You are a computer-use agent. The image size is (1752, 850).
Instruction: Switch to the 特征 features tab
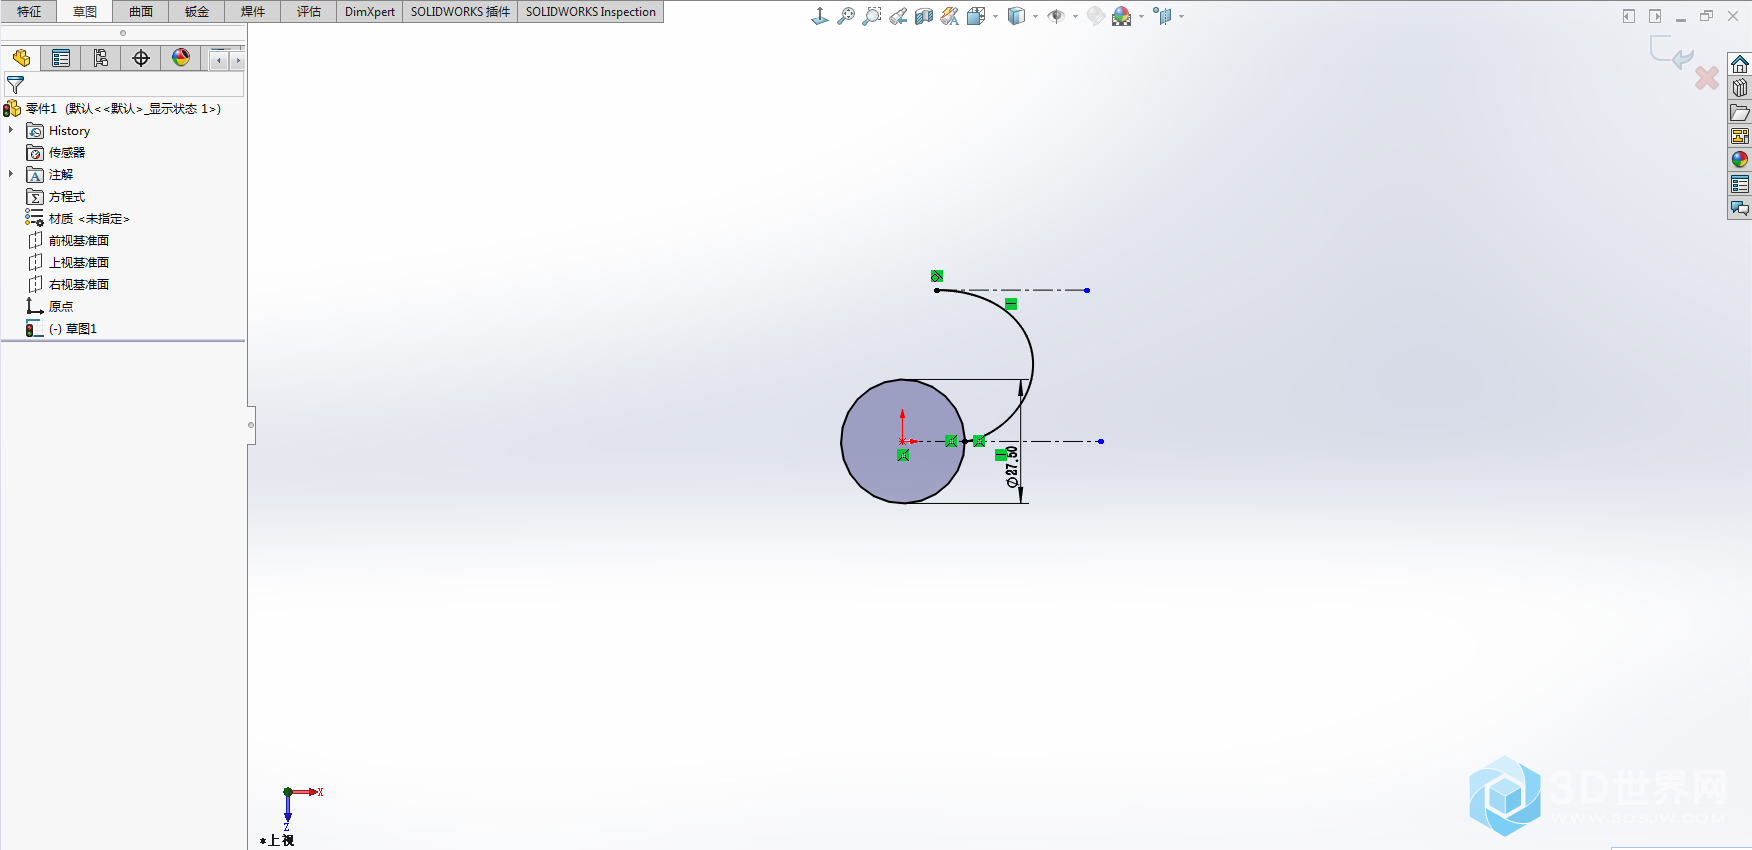29,12
